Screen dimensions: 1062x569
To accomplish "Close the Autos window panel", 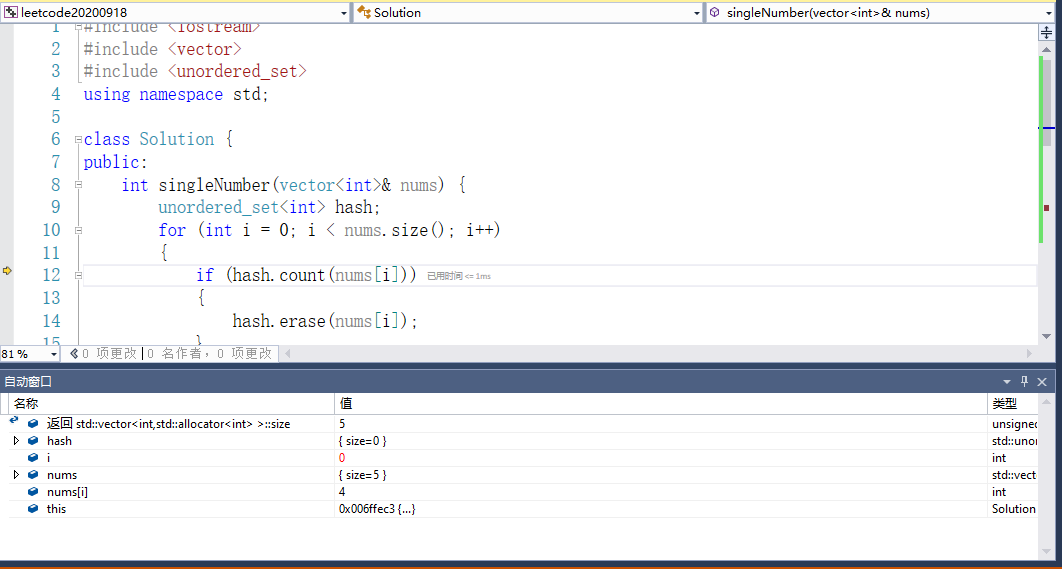I will coord(1042,382).
